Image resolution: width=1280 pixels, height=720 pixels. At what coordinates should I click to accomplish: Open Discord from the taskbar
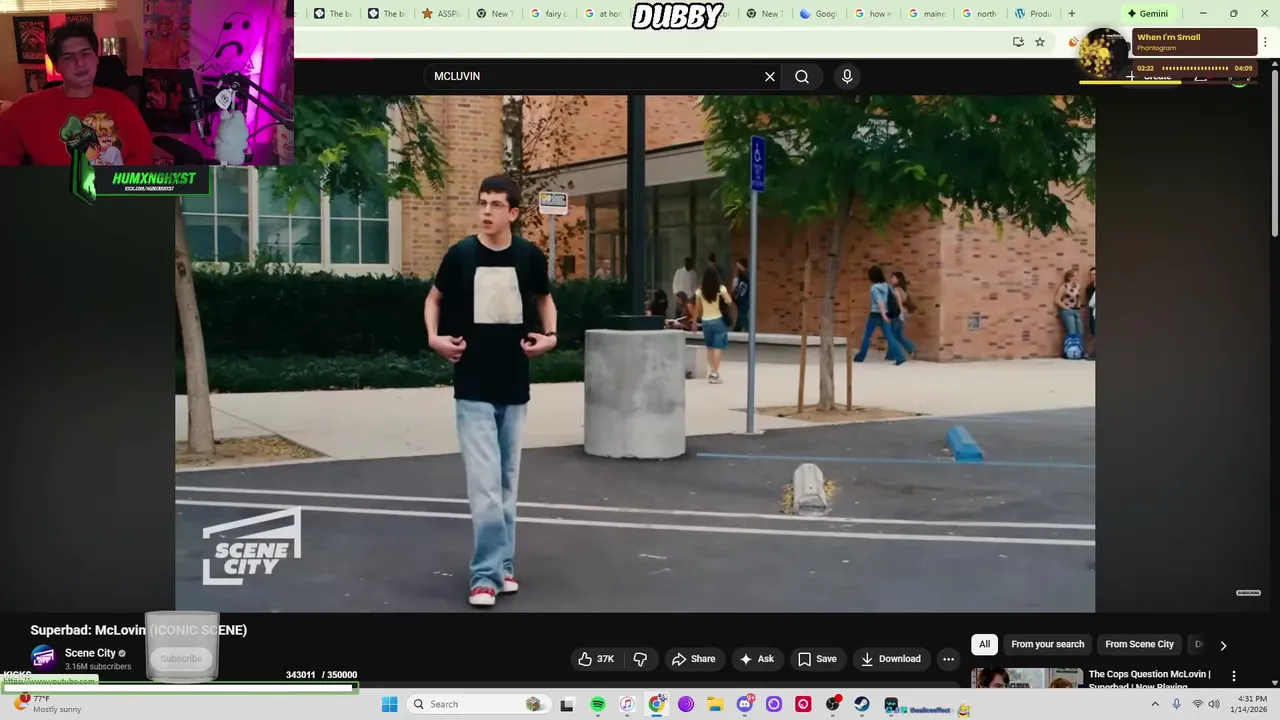tap(744, 704)
